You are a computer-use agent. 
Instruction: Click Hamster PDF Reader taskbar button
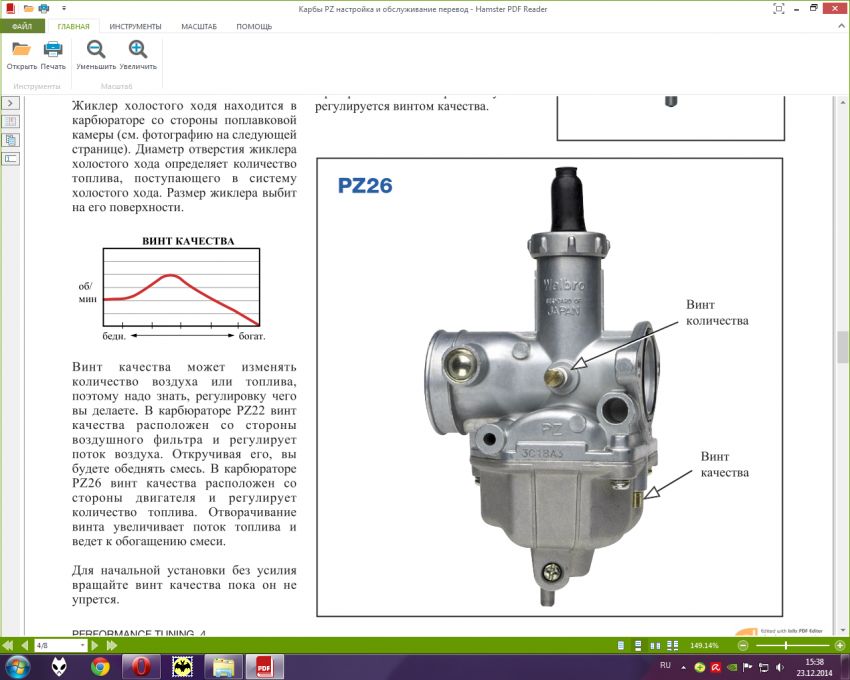point(265,667)
